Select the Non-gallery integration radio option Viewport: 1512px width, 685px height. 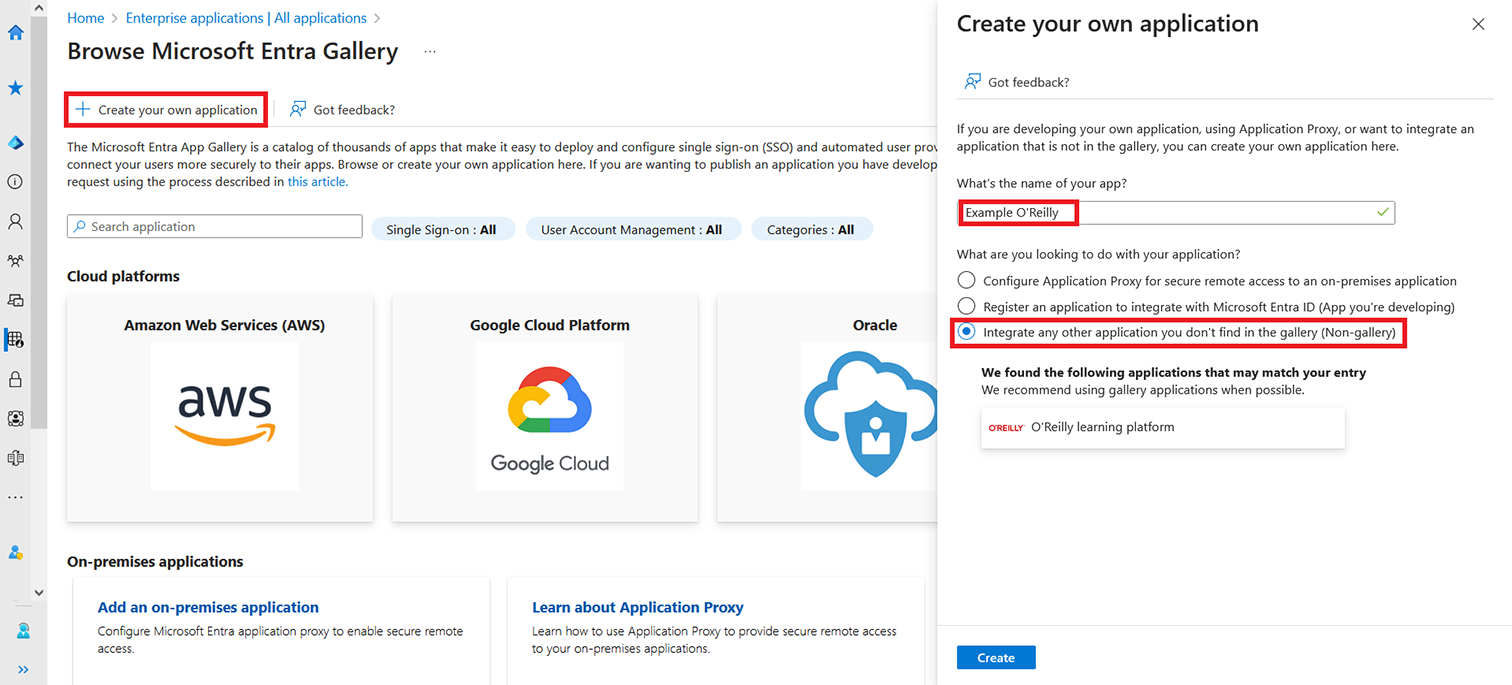(x=966, y=332)
